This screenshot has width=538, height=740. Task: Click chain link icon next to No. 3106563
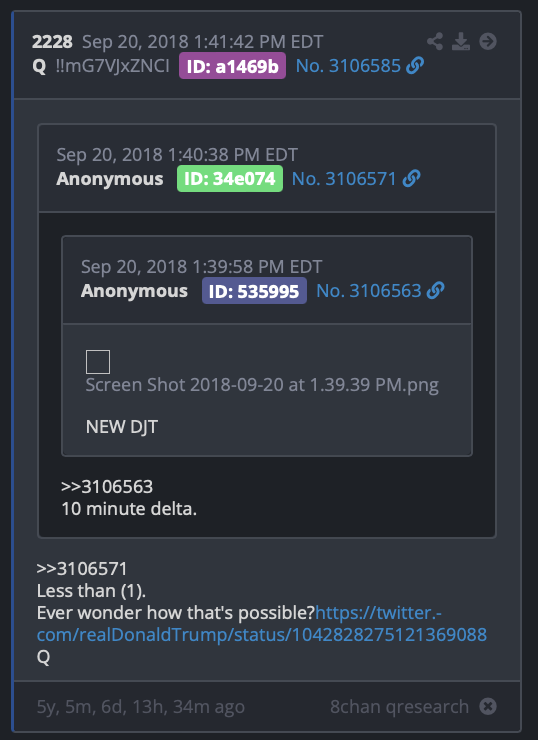(x=435, y=290)
